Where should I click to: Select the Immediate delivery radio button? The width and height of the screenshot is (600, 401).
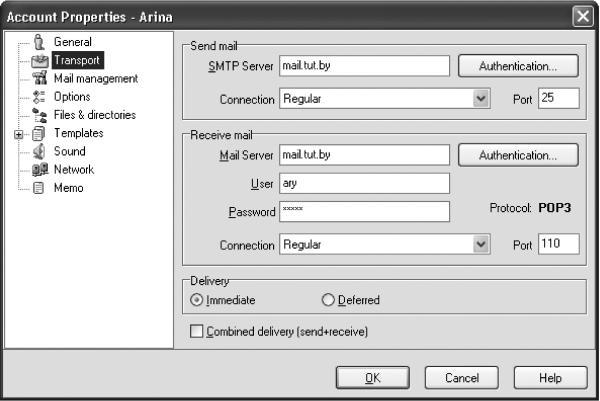[196, 300]
